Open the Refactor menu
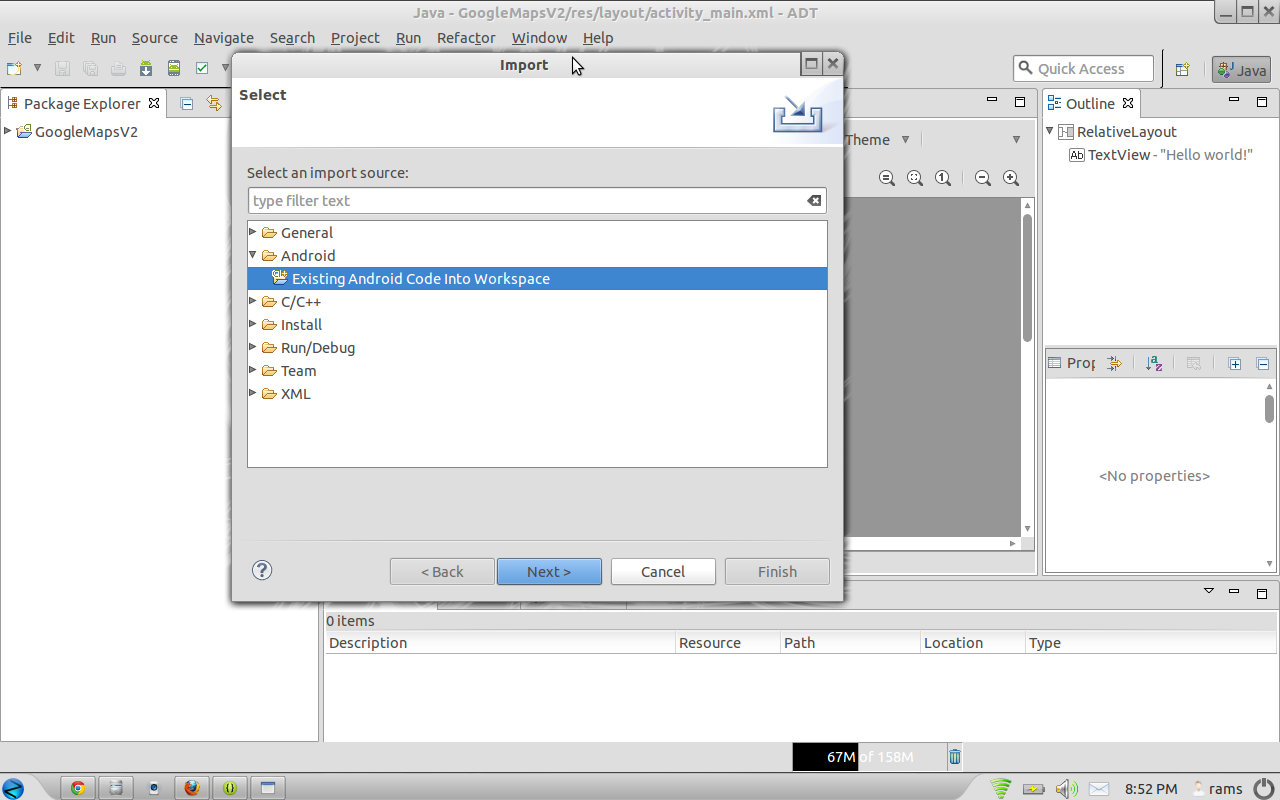This screenshot has height=800, width=1280. point(465,38)
